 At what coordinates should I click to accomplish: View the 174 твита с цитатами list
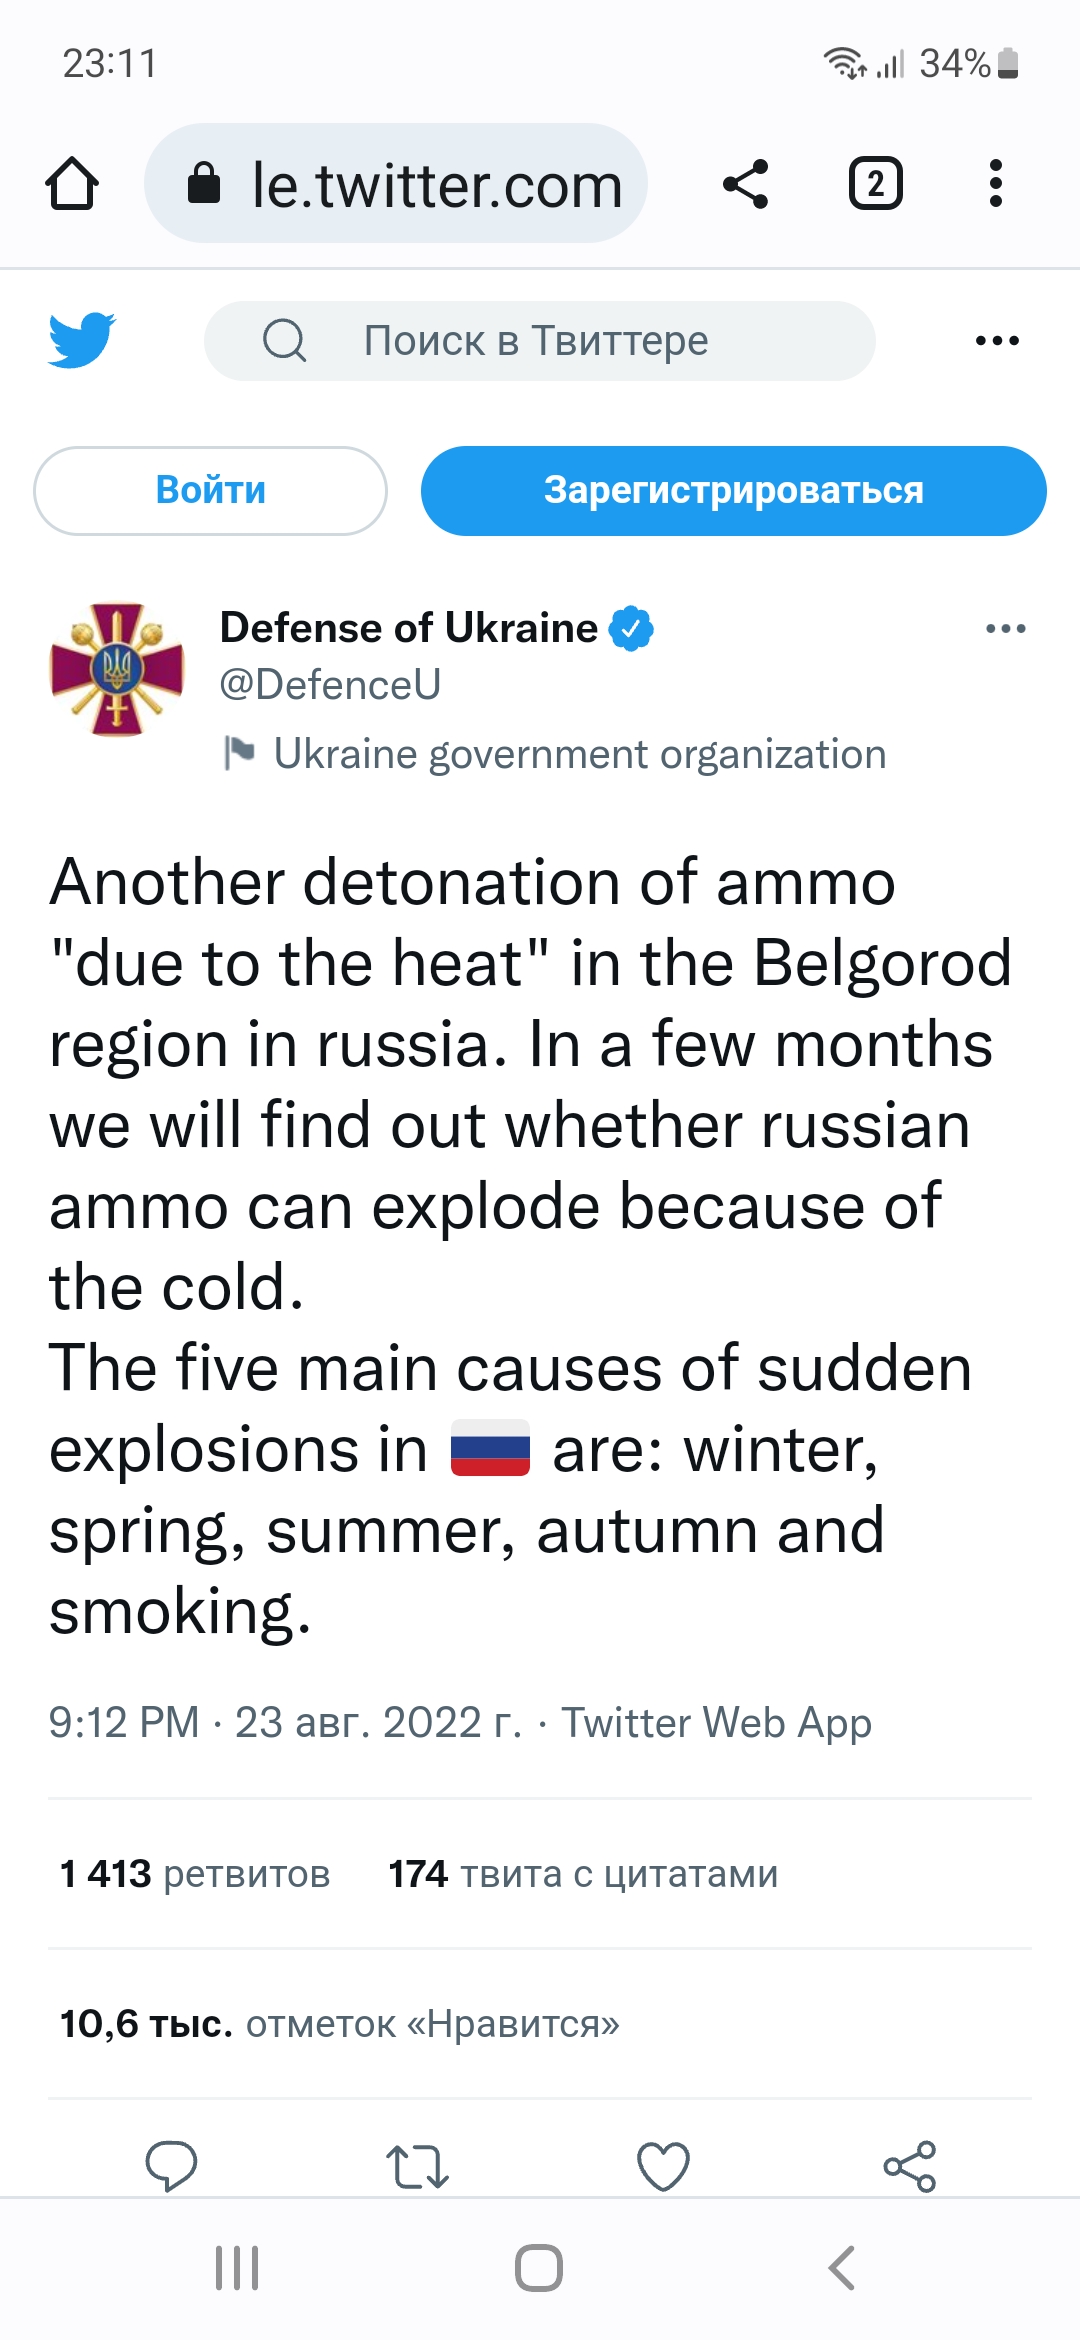coord(583,1873)
